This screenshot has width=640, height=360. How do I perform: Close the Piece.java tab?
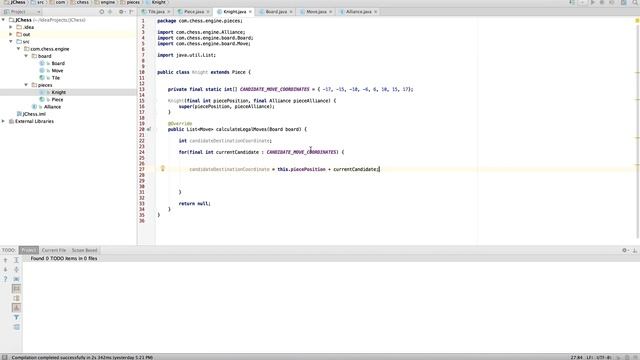(x=208, y=12)
